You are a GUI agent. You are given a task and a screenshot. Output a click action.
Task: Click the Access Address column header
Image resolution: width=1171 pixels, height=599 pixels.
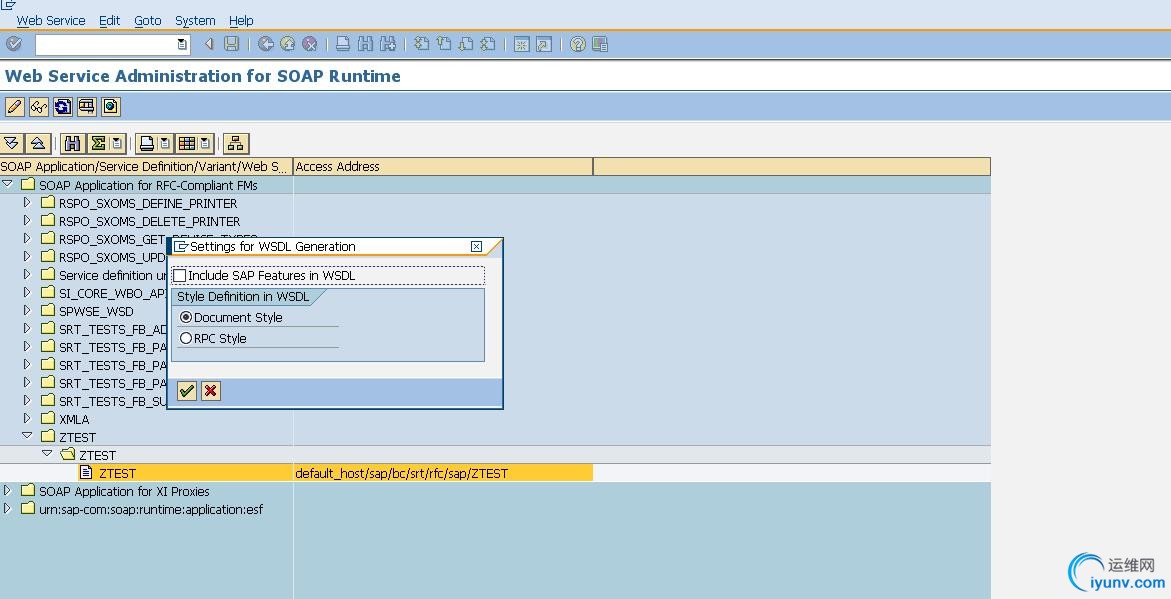point(443,167)
